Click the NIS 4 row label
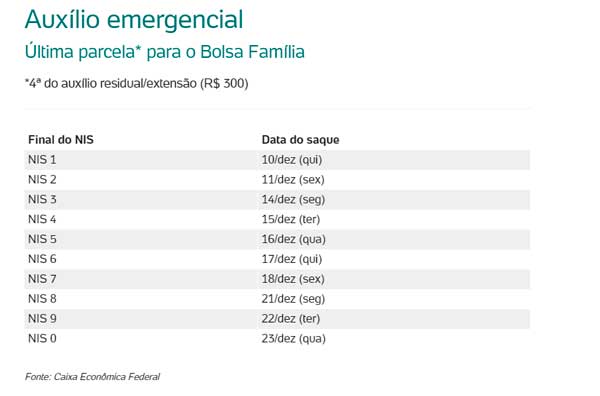Screen dimensions: 600x396 (42, 219)
